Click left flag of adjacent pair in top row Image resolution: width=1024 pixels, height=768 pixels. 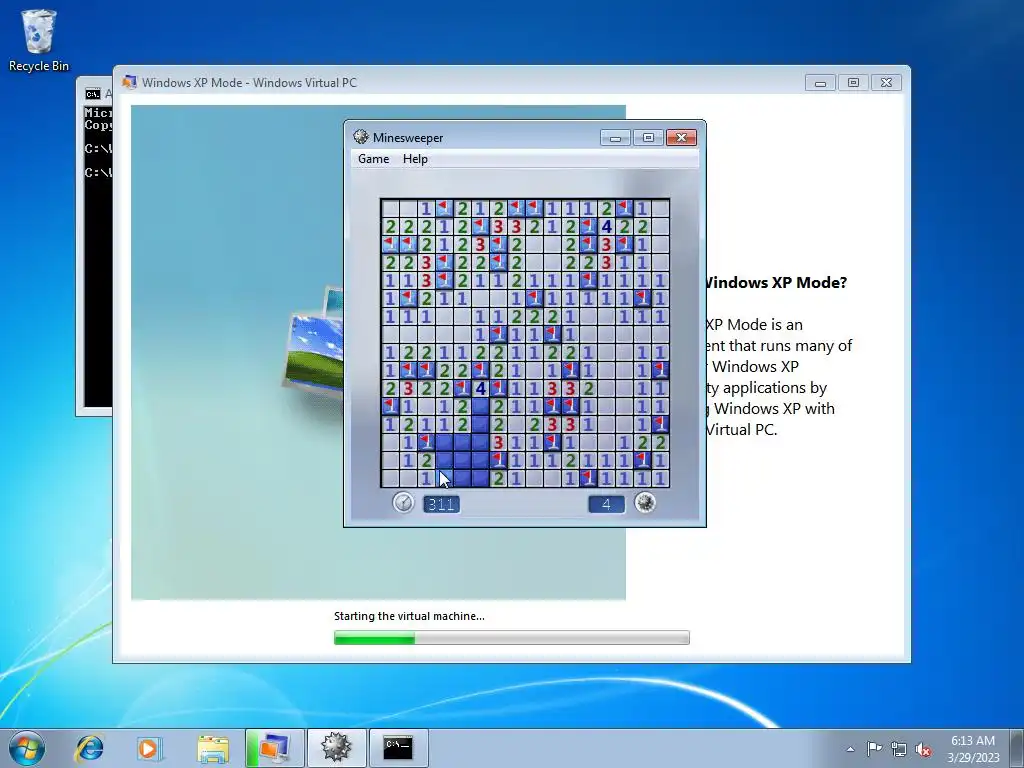[517, 209]
